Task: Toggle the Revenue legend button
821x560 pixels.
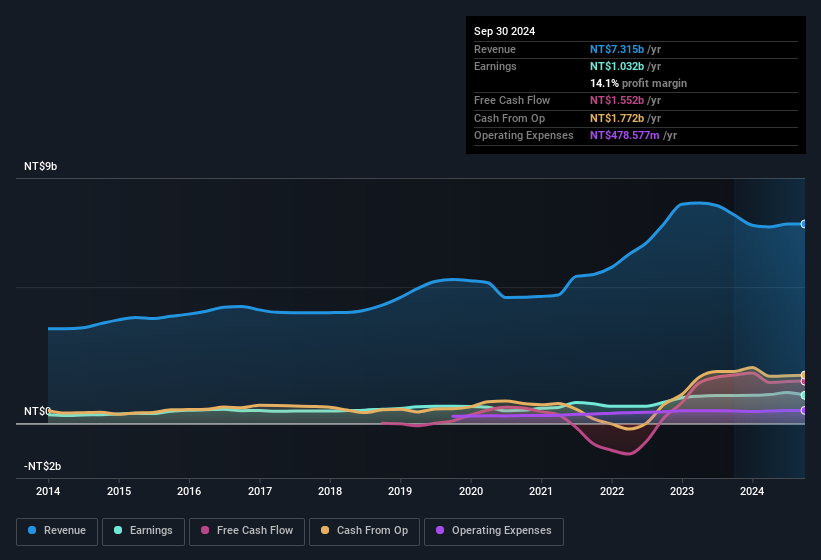Action: click(x=57, y=532)
